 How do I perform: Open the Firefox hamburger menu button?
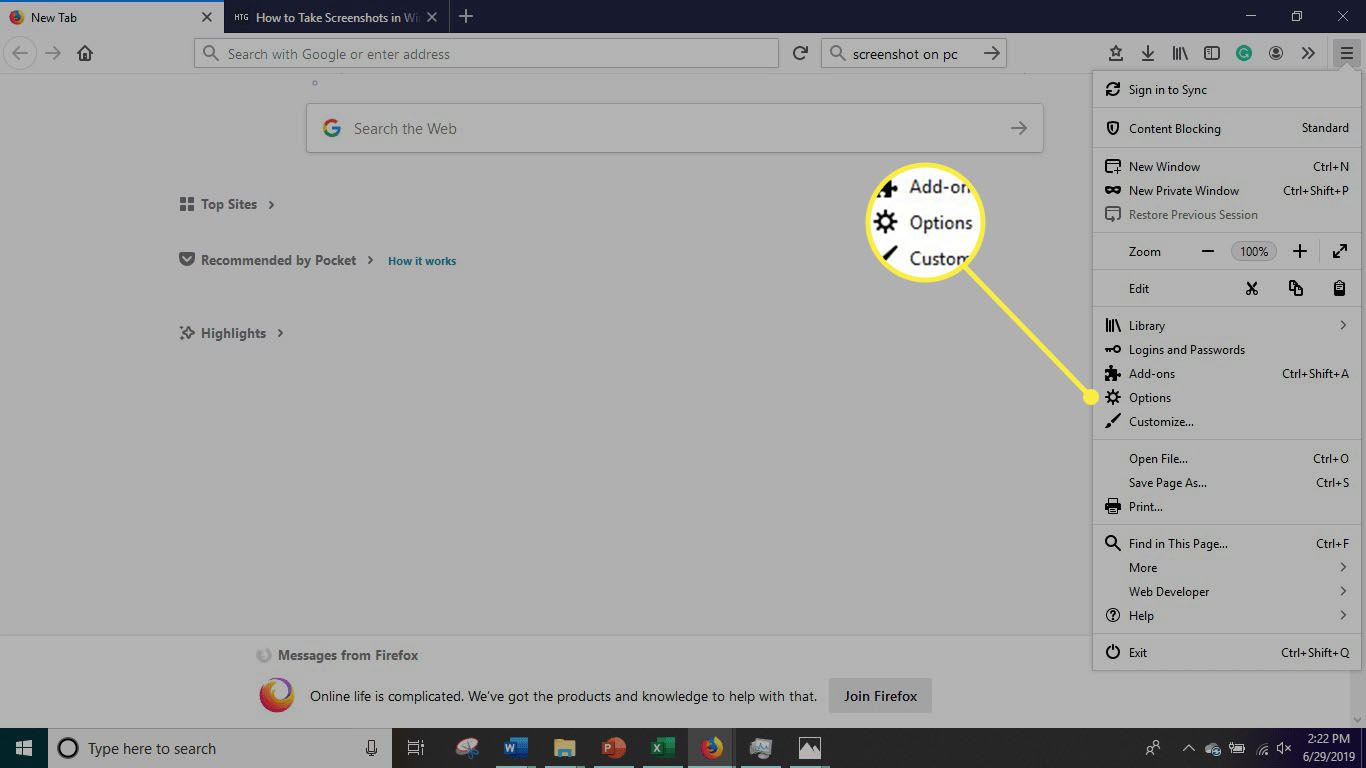coord(1346,54)
